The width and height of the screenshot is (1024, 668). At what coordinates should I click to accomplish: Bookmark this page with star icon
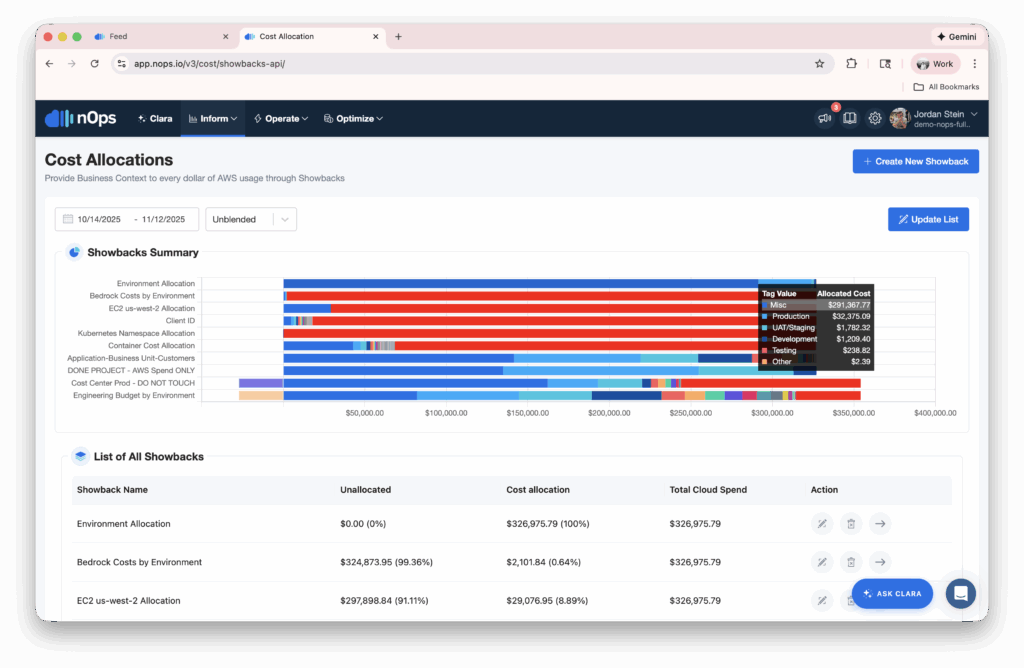(x=819, y=63)
